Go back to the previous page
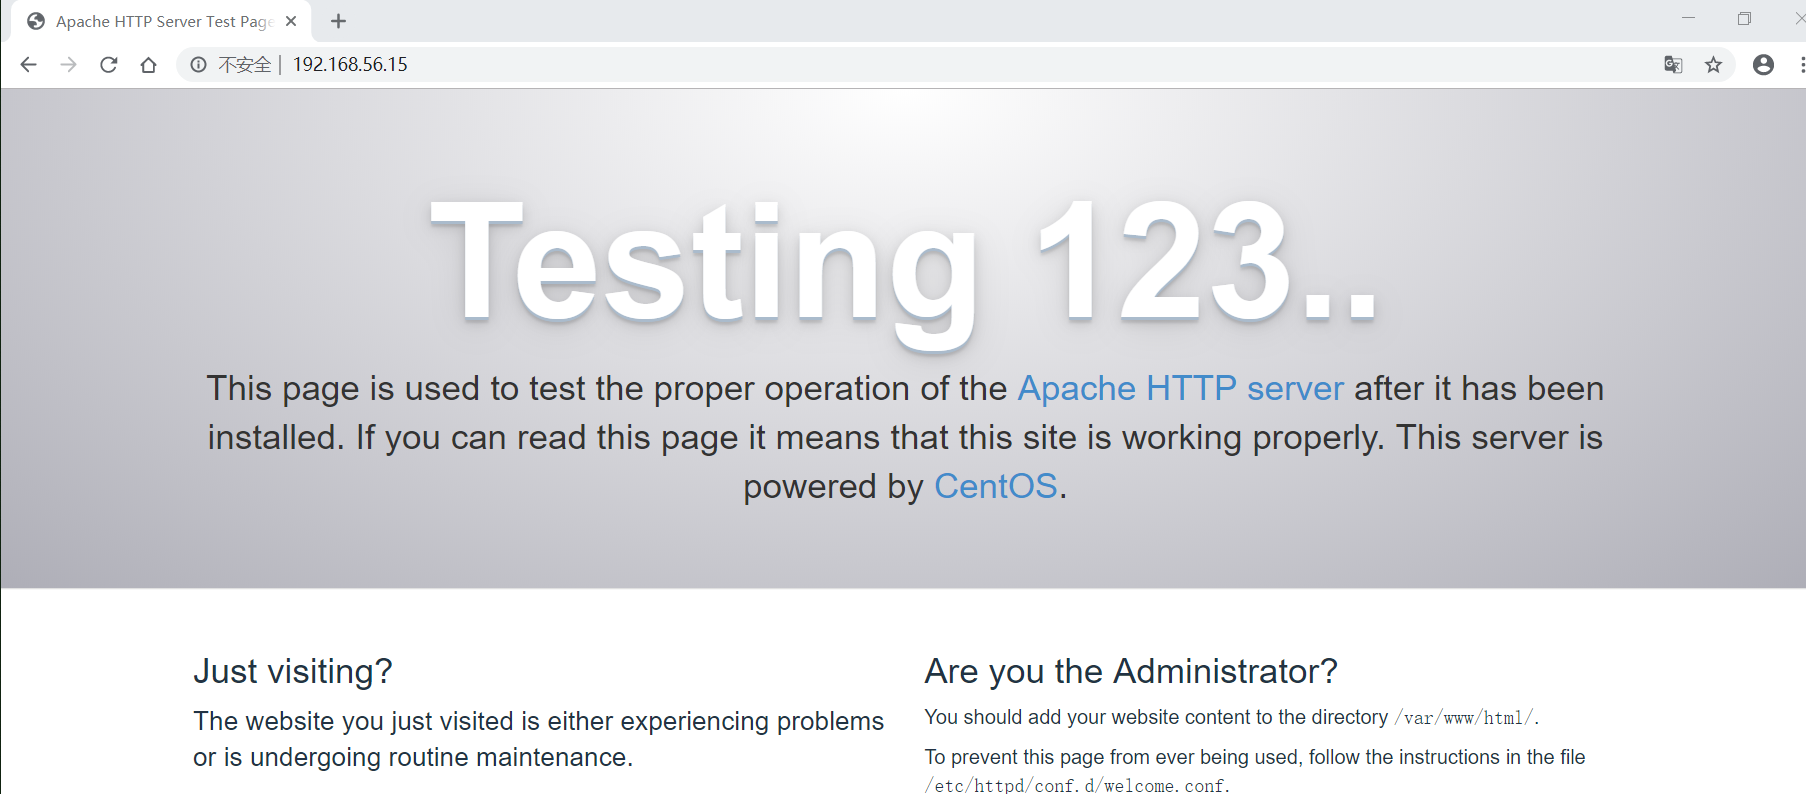Viewport: 1806px width, 794px height. pos(28,65)
